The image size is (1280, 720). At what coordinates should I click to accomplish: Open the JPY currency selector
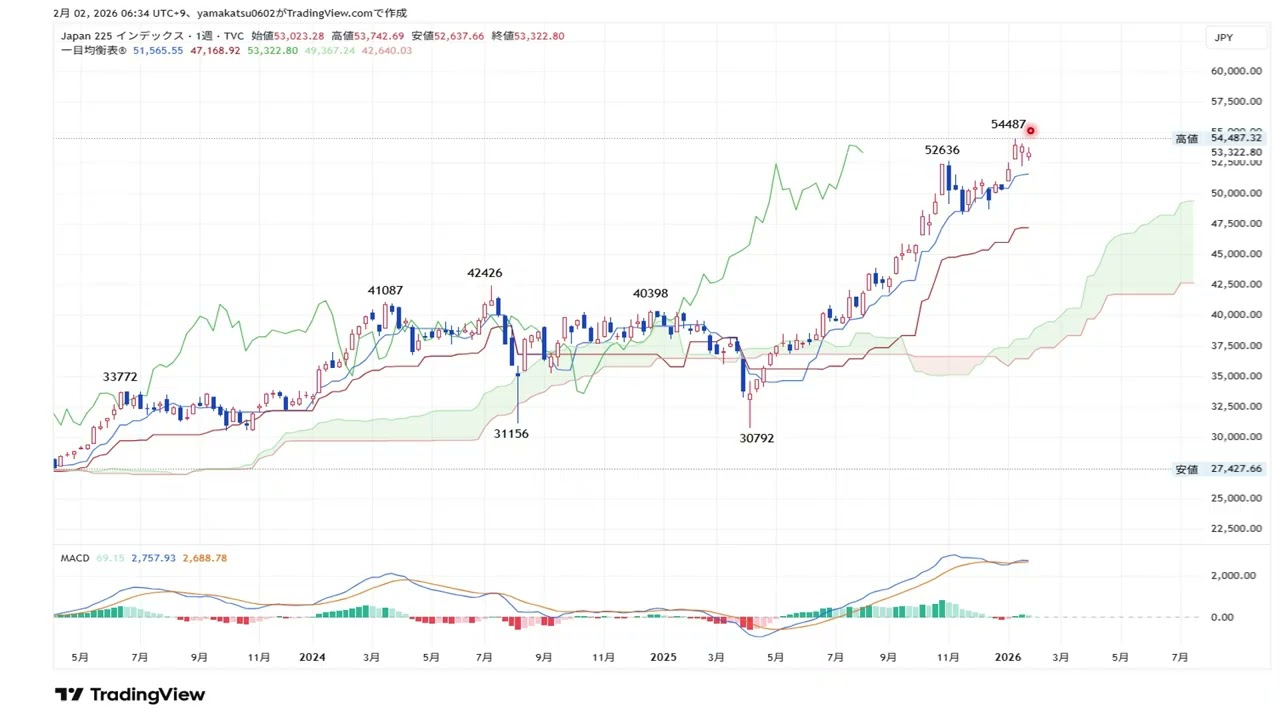[1223, 38]
